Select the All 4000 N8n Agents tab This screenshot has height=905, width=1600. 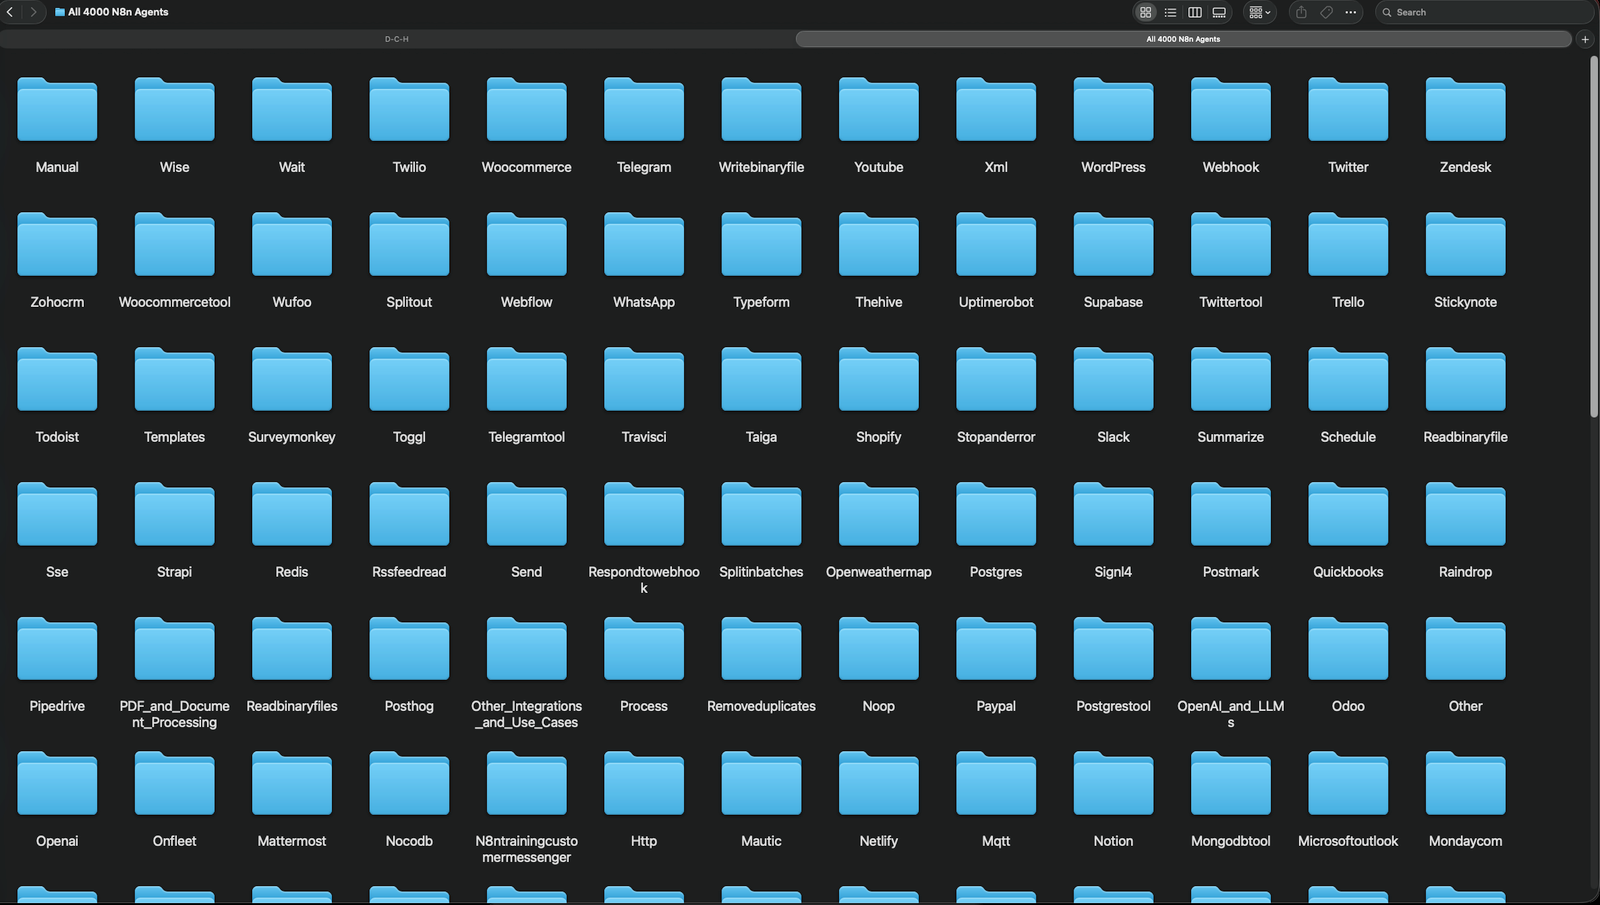(x=1183, y=39)
